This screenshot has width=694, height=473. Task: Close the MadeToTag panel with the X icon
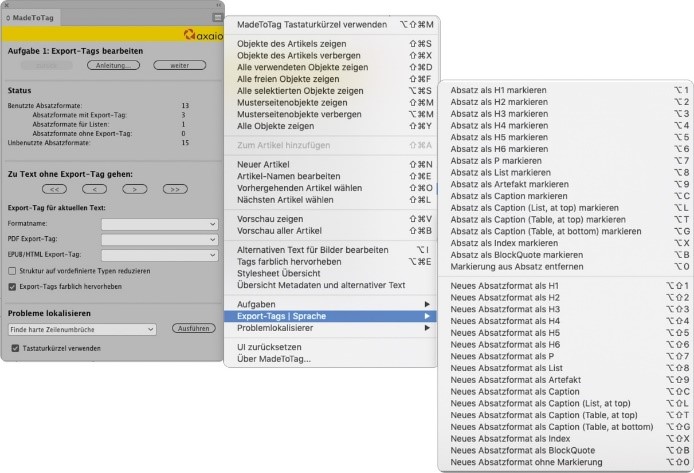point(6,5)
